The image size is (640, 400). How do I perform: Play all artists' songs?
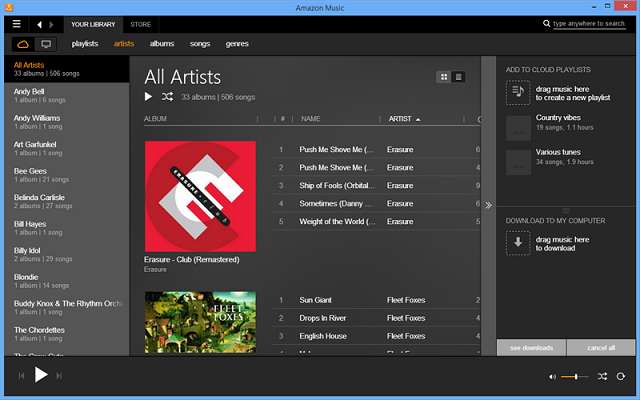click(x=149, y=97)
